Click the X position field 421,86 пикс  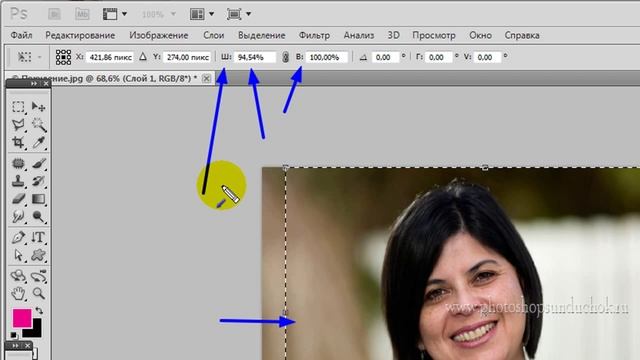(x=110, y=57)
